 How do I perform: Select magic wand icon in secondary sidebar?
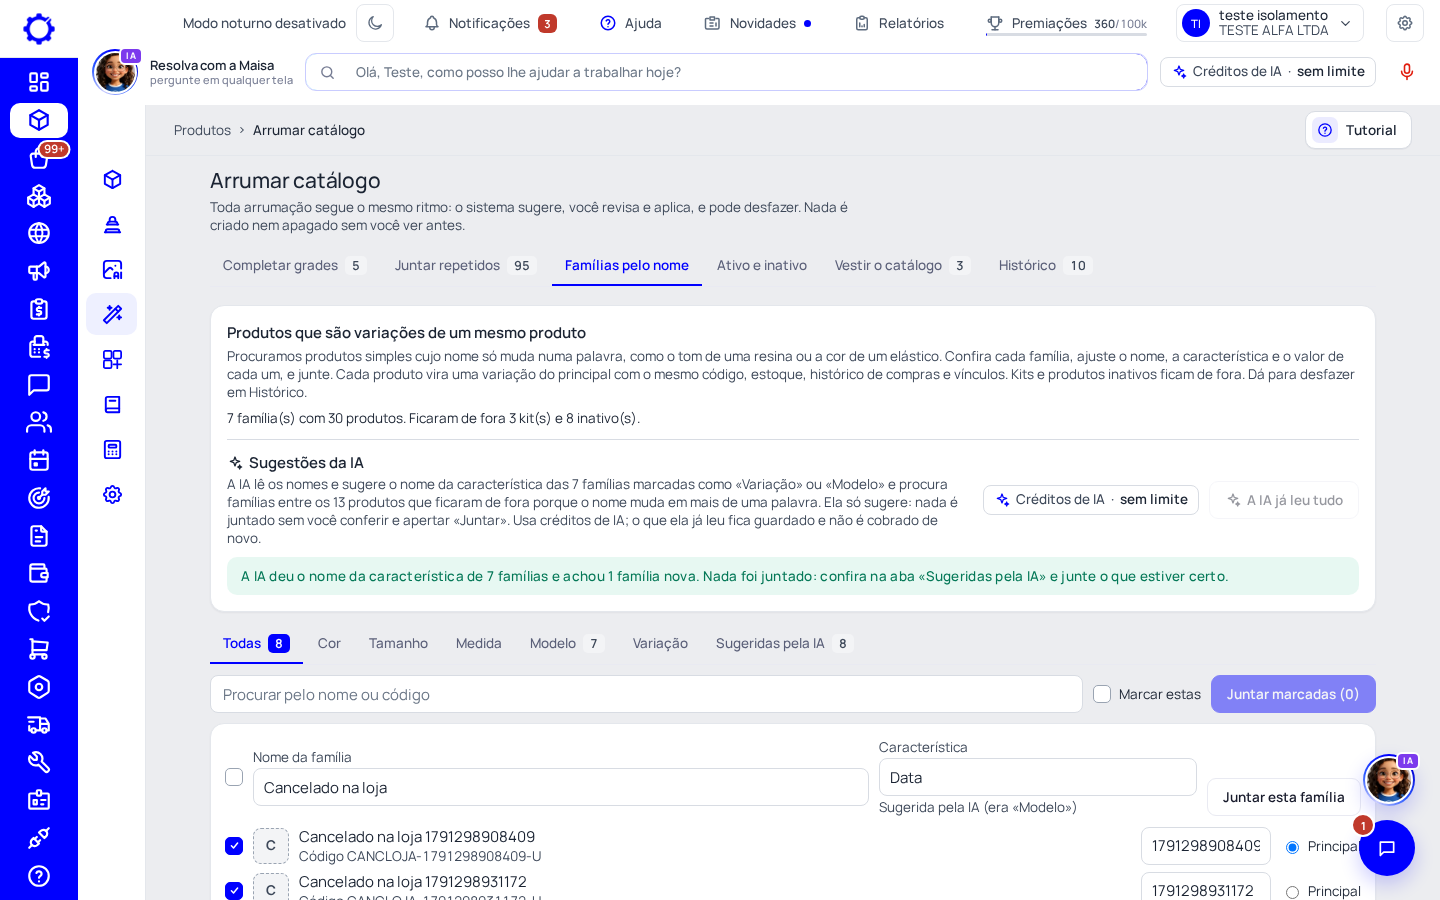112,314
